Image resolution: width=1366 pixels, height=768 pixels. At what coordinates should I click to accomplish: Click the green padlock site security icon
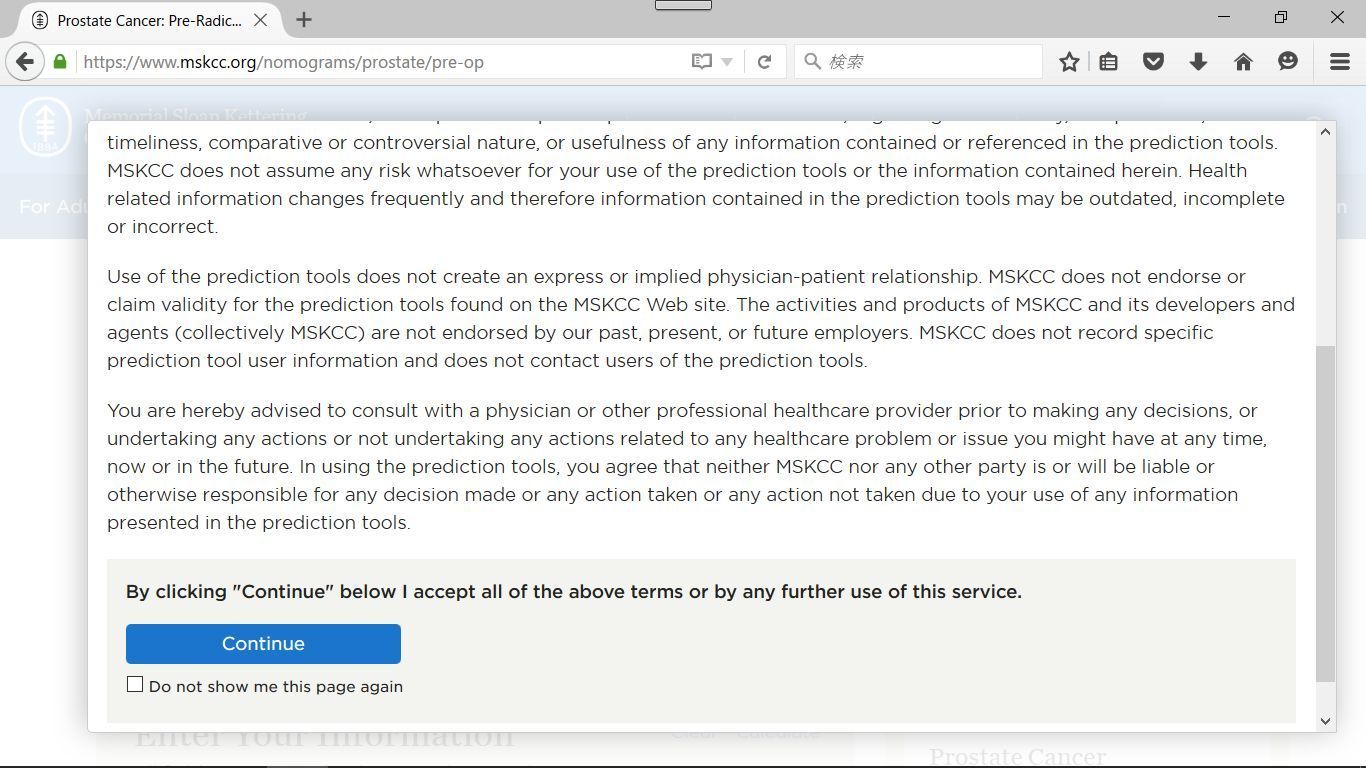[60, 62]
